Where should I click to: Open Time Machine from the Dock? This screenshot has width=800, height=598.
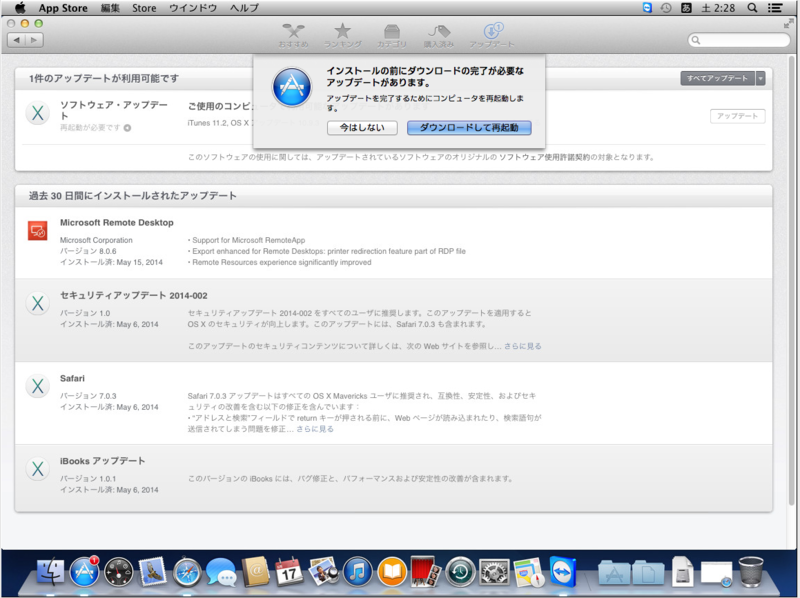[x=460, y=571]
